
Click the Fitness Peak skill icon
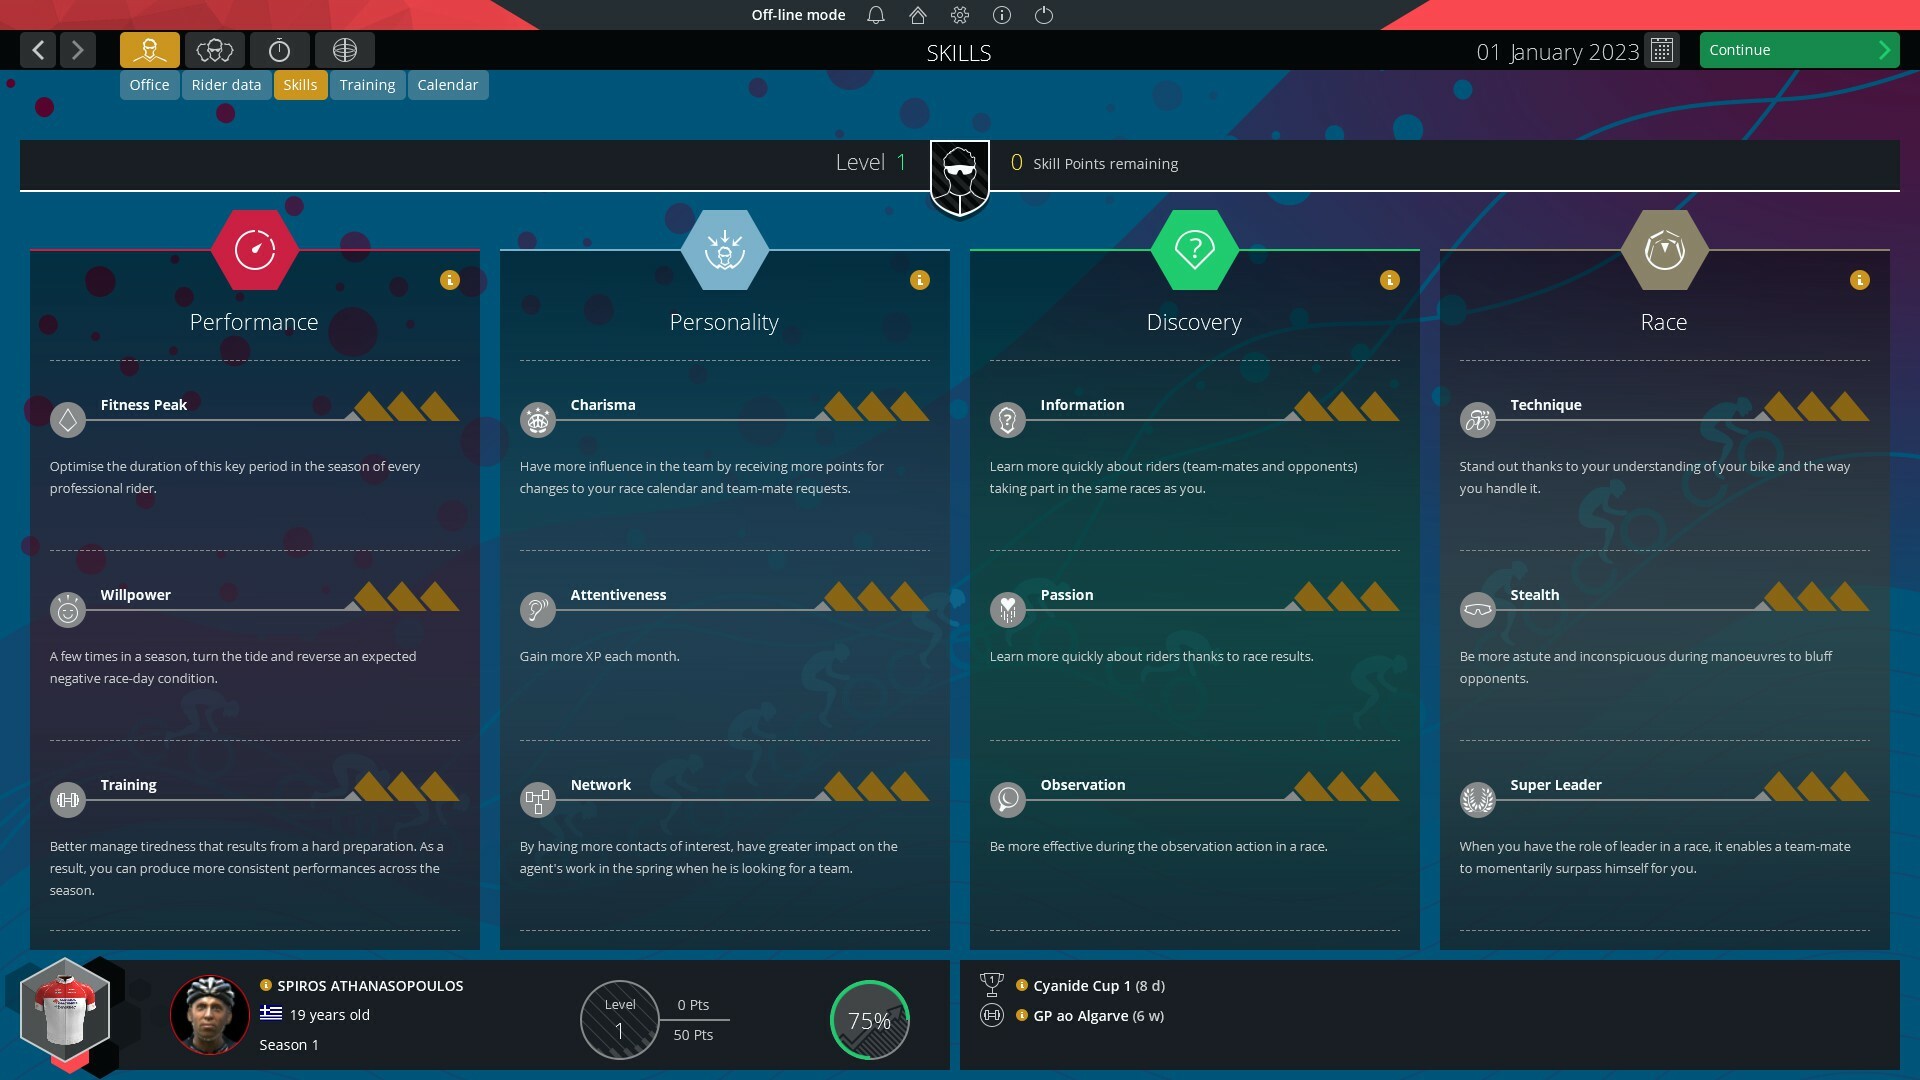(66, 419)
